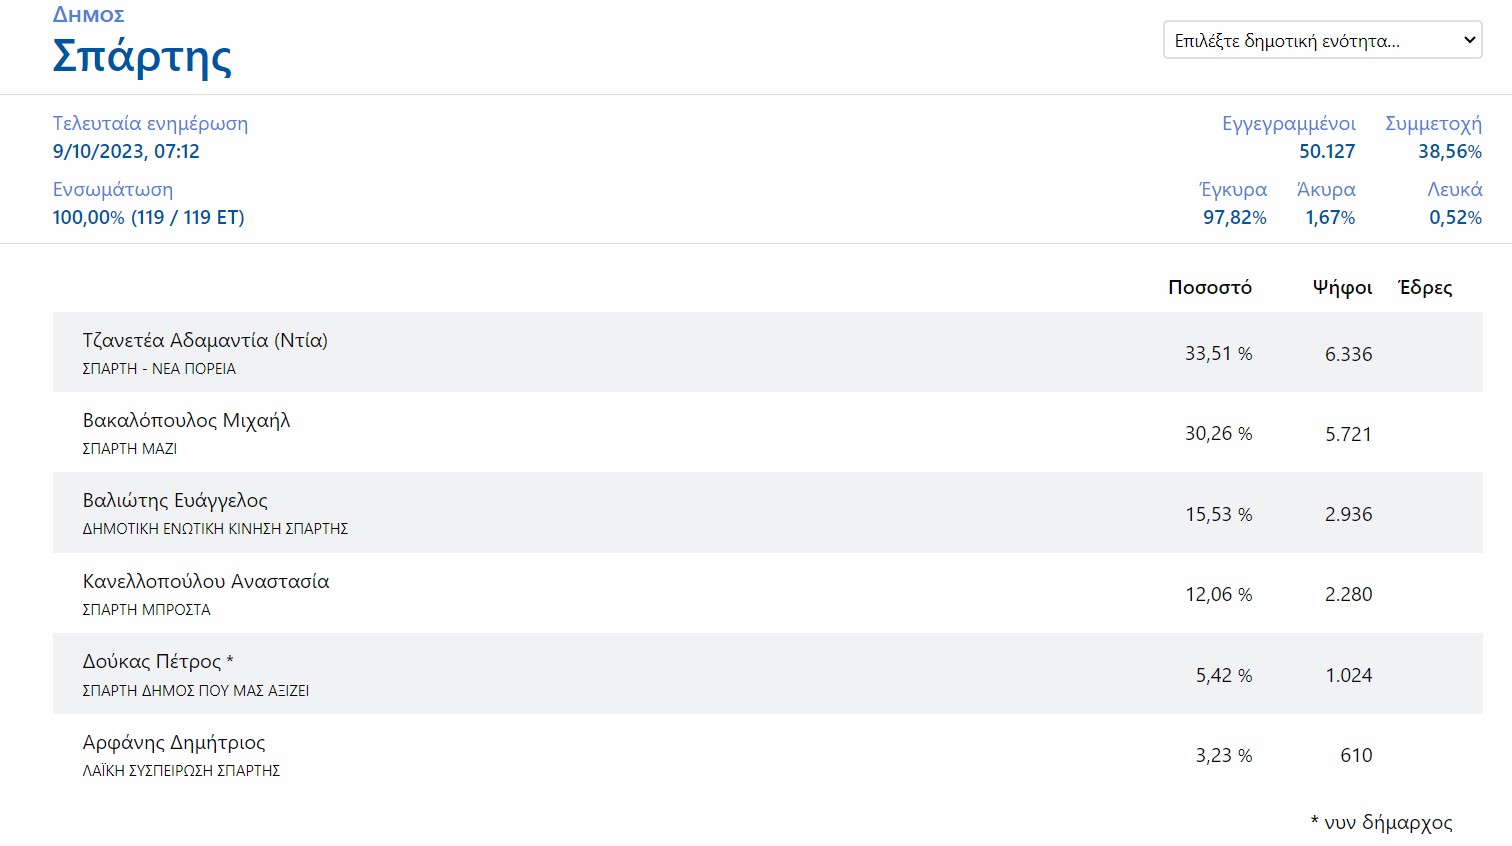Click the Έδρες column header
The image size is (1512, 846).
click(1425, 287)
